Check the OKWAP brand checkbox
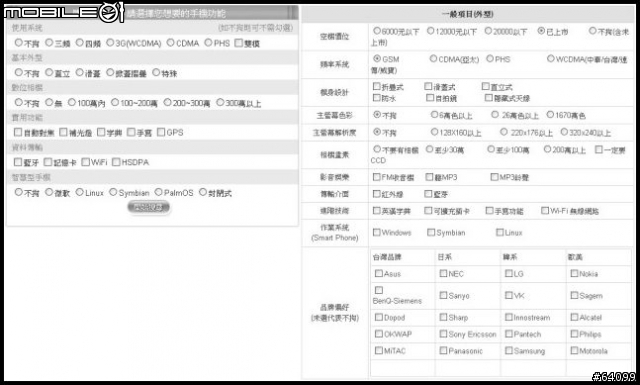 point(379,334)
